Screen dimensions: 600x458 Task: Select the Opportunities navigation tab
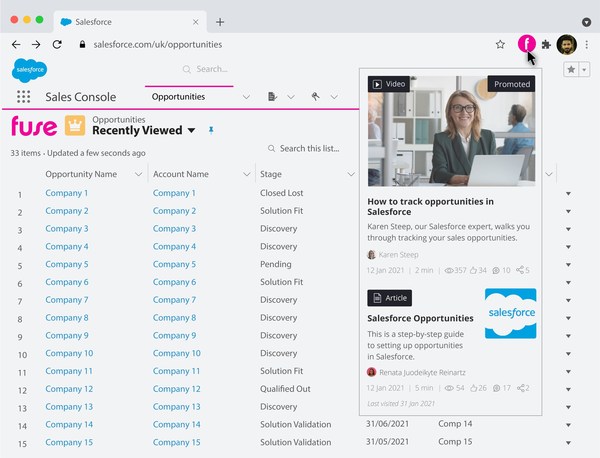(x=178, y=97)
